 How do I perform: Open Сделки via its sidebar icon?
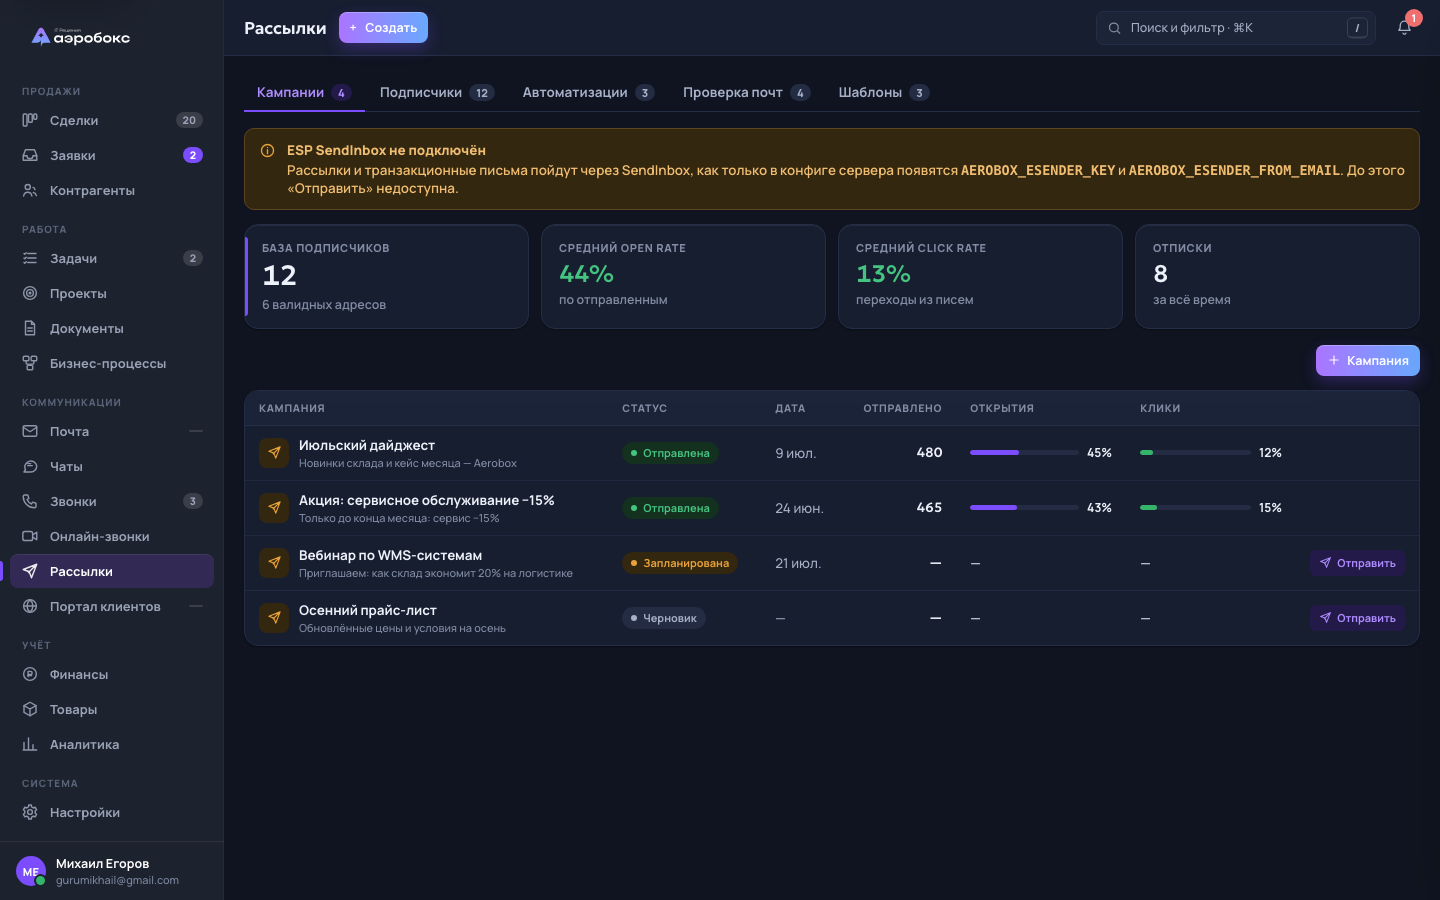click(30, 120)
